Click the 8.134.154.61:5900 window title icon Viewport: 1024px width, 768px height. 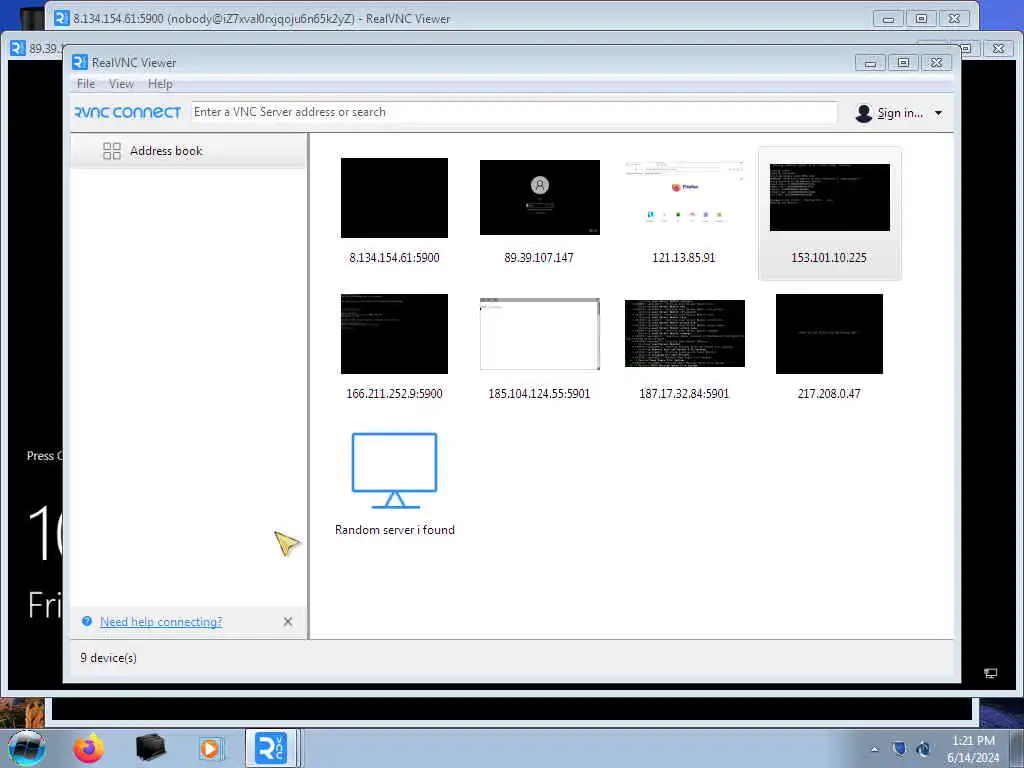pos(62,18)
